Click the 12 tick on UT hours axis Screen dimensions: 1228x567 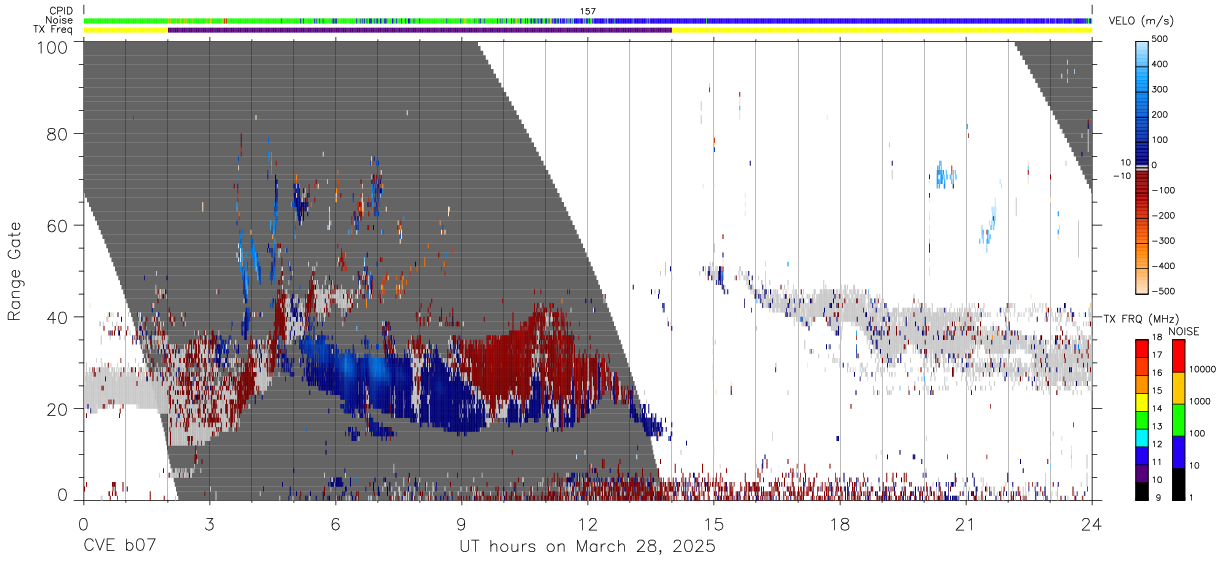[x=588, y=524]
